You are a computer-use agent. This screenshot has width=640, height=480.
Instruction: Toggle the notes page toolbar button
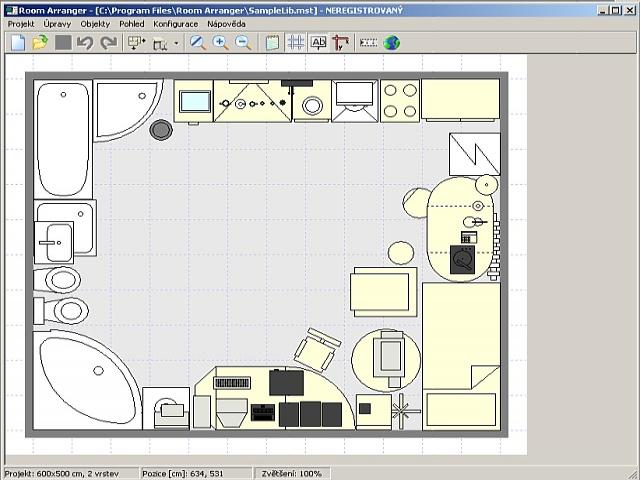tap(273, 42)
